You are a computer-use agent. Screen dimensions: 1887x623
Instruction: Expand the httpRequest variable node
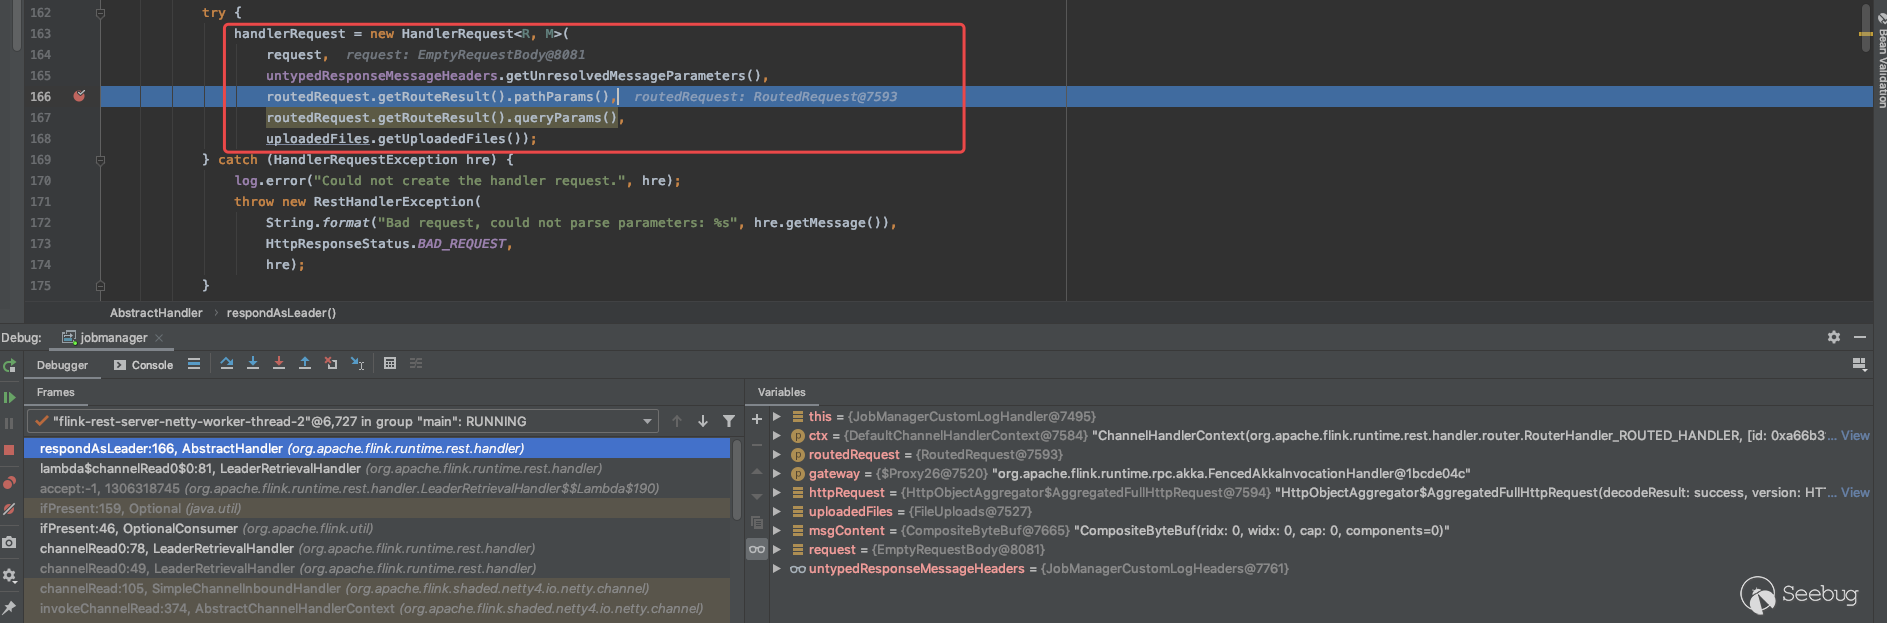(x=777, y=493)
